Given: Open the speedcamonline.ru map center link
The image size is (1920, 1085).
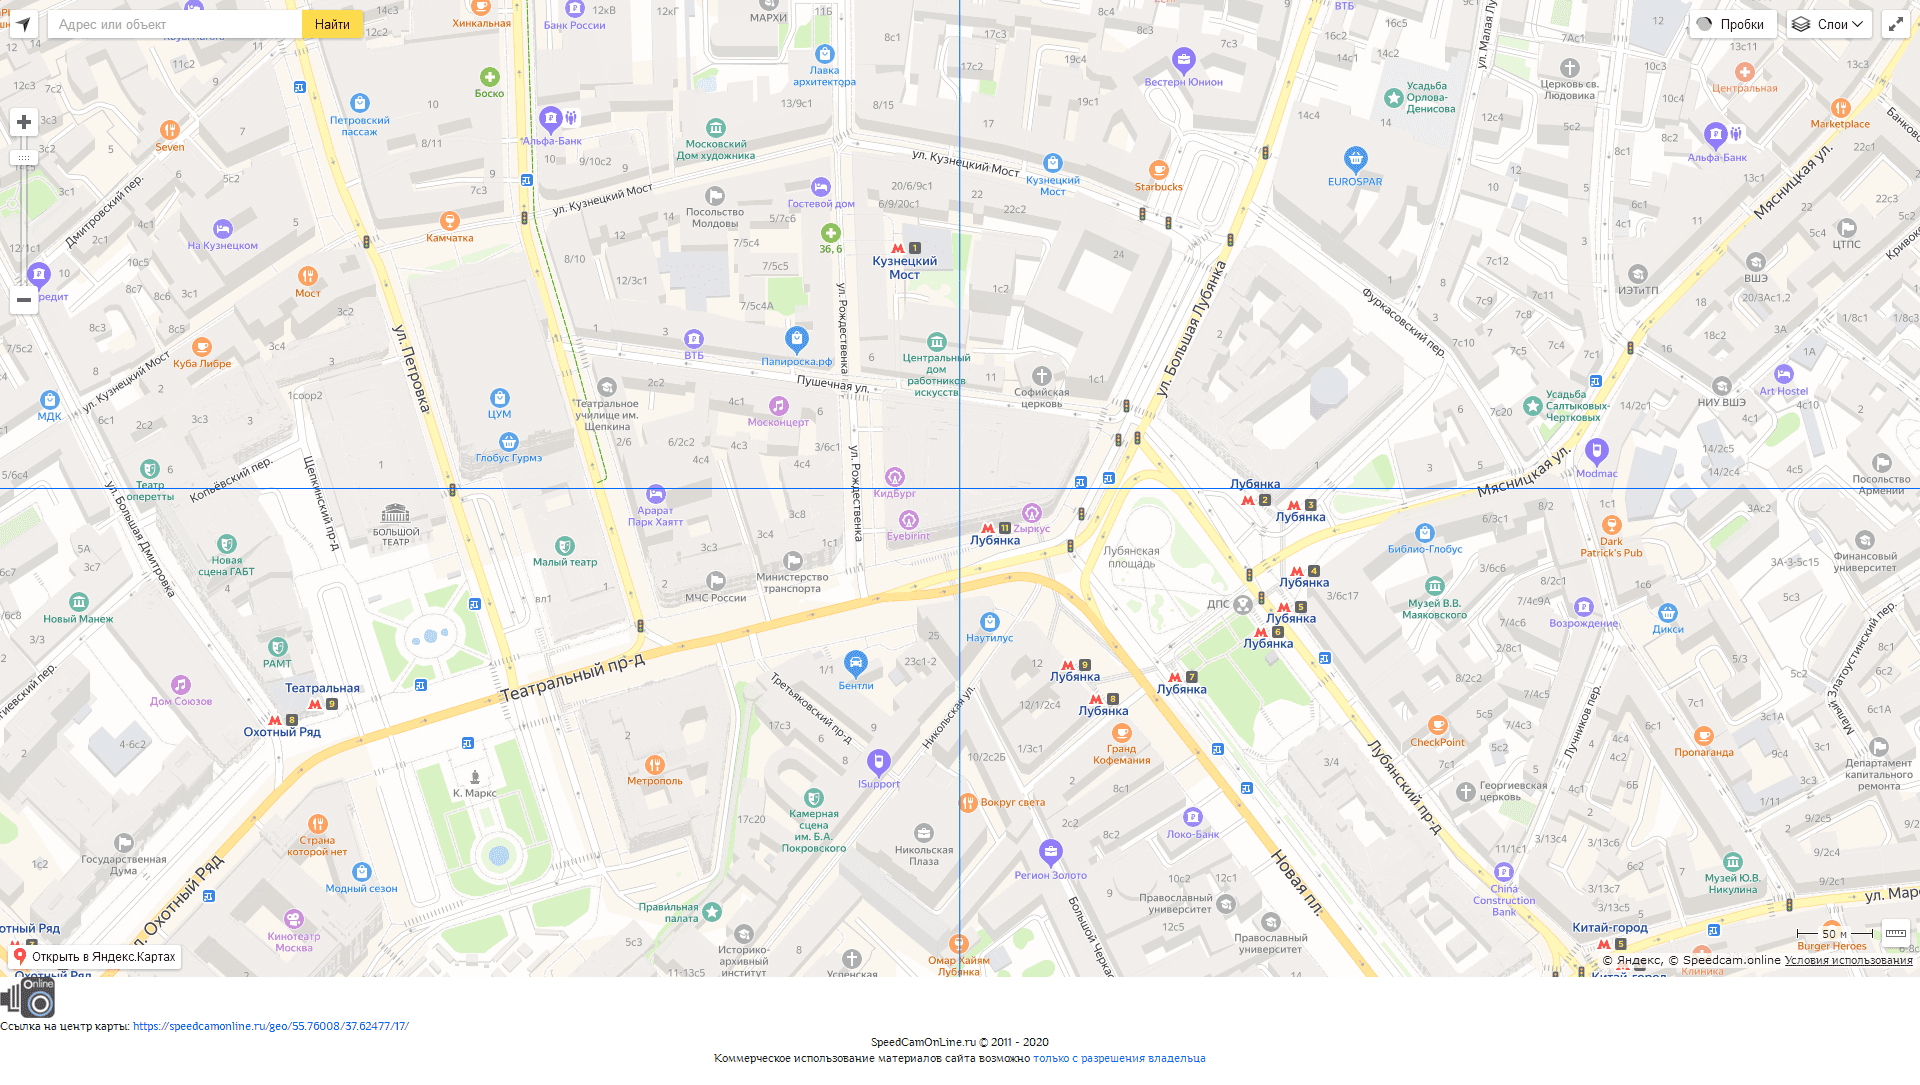Looking at the screenshot, I should click(270, 1026).
